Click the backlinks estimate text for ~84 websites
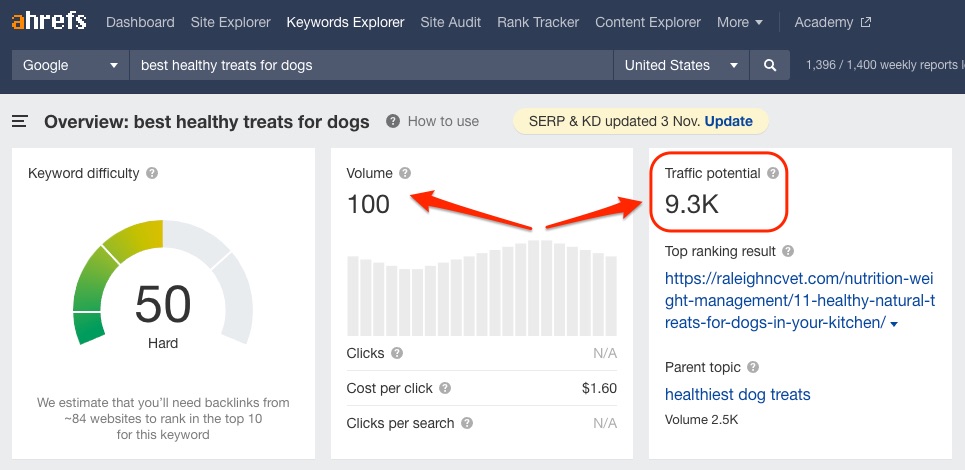Viewport: 965px width, 470px height. click(x=163, y=419)
